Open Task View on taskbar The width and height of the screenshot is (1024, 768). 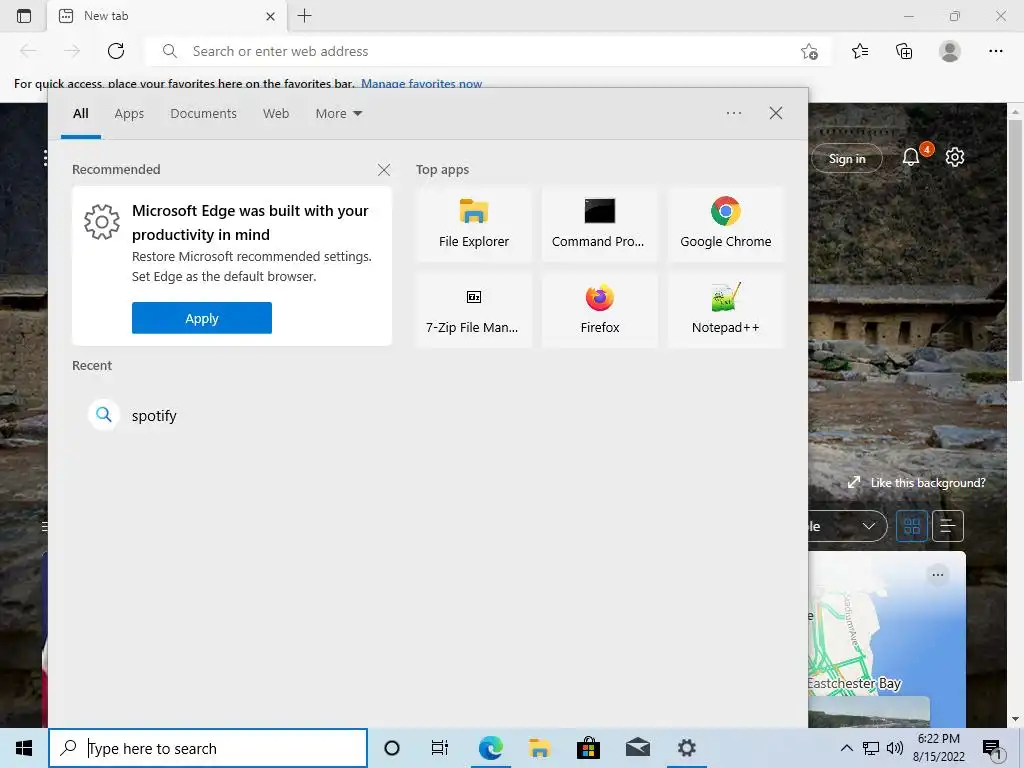pos(440,748)
